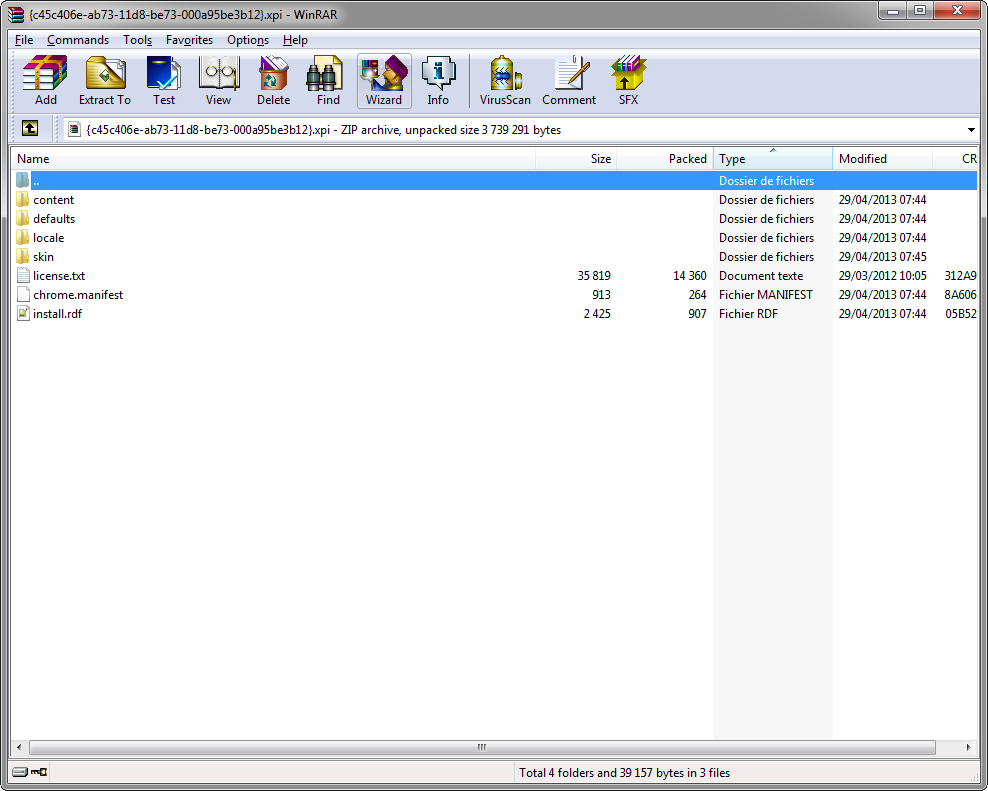This screenshot has height=791, width=988.
Task: Click the parent folder '..' icon
Action: [23, 180]
